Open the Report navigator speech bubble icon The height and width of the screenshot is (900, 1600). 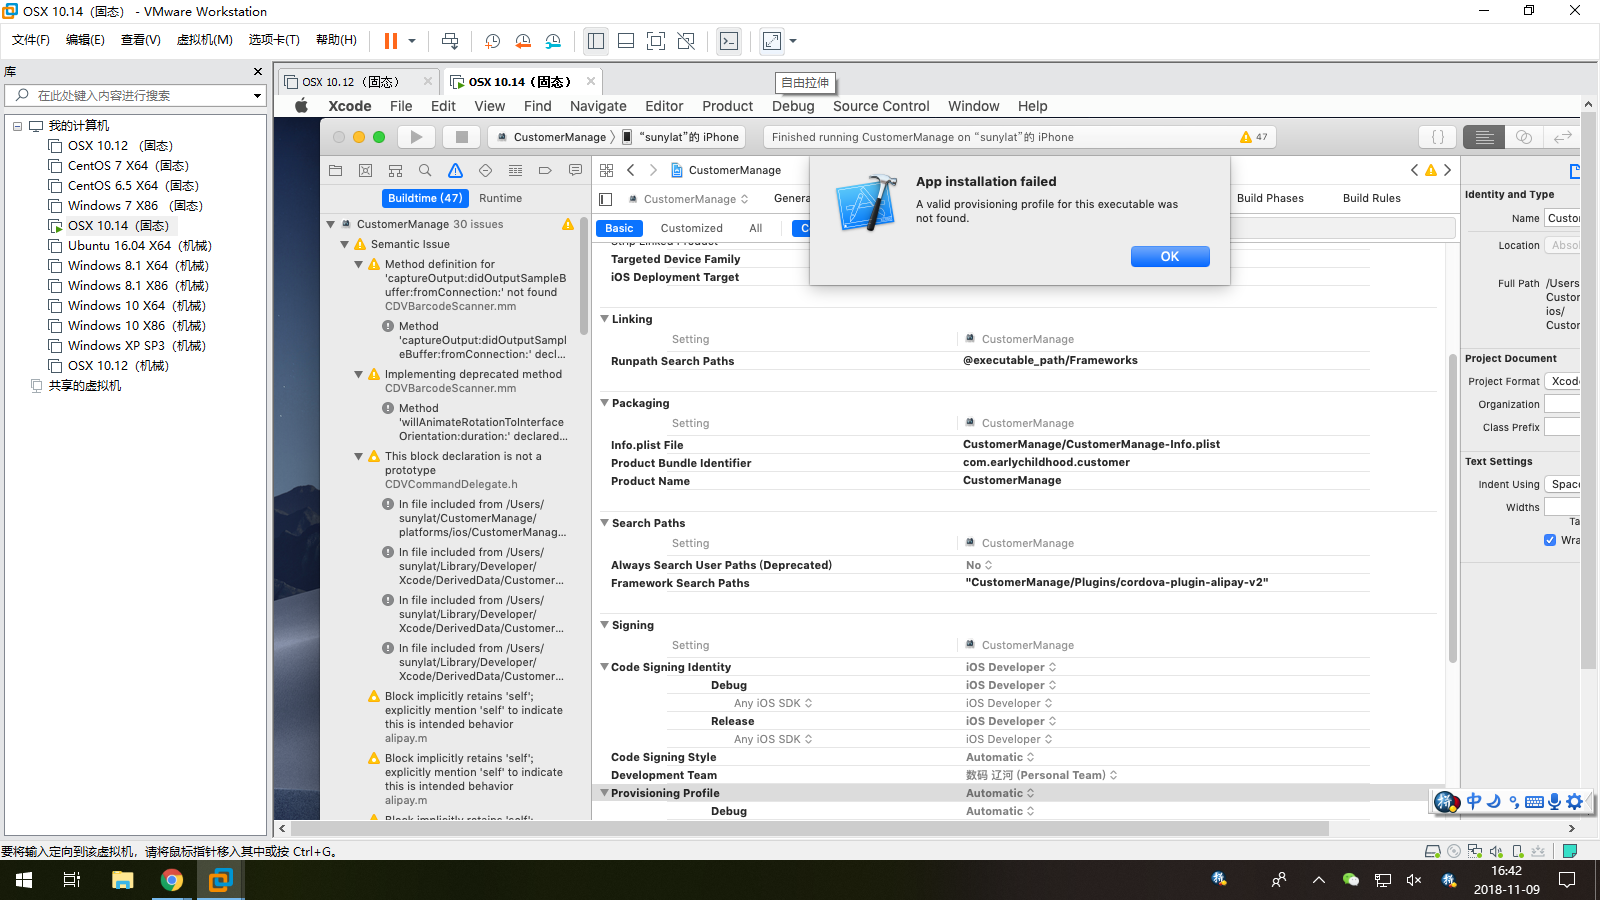point(575,170)
